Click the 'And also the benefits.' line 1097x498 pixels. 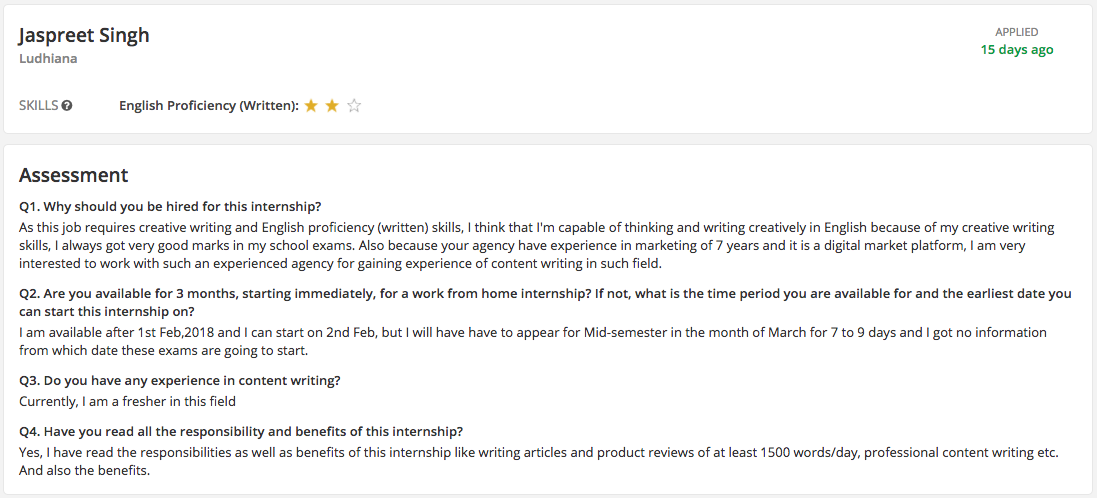(85, 471)
